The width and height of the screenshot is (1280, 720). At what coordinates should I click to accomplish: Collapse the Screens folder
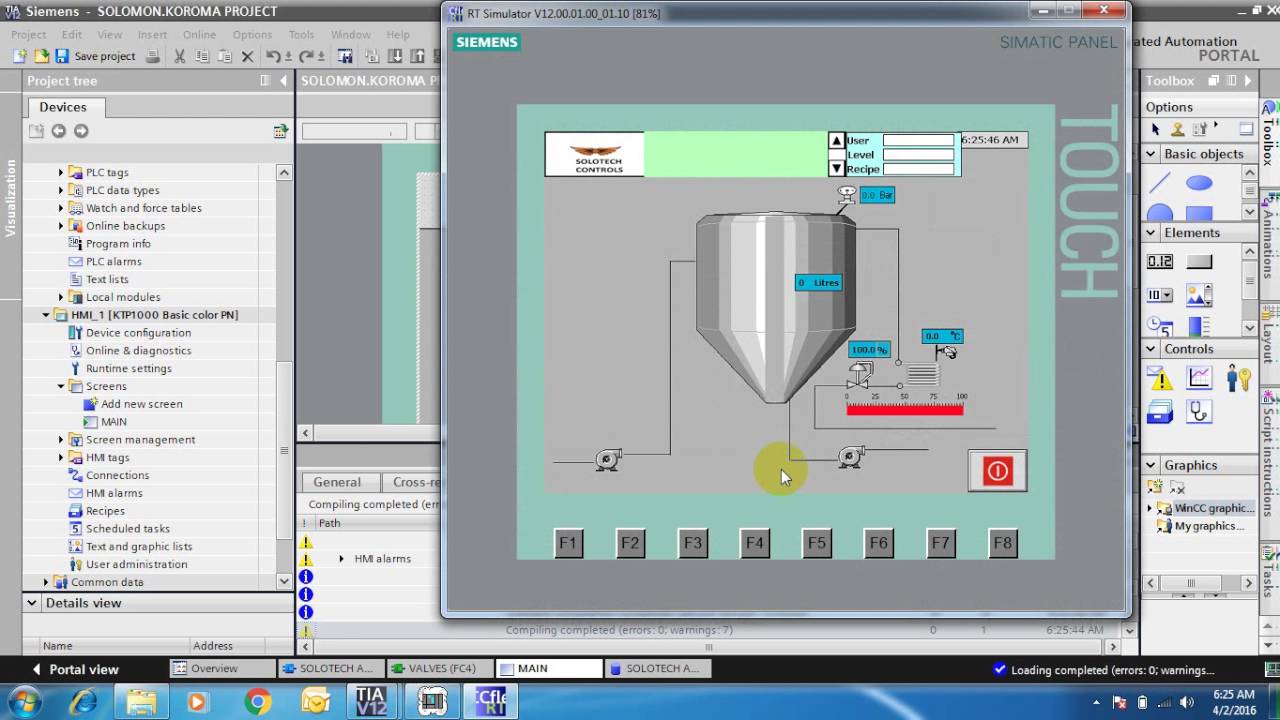pos(60,386)
